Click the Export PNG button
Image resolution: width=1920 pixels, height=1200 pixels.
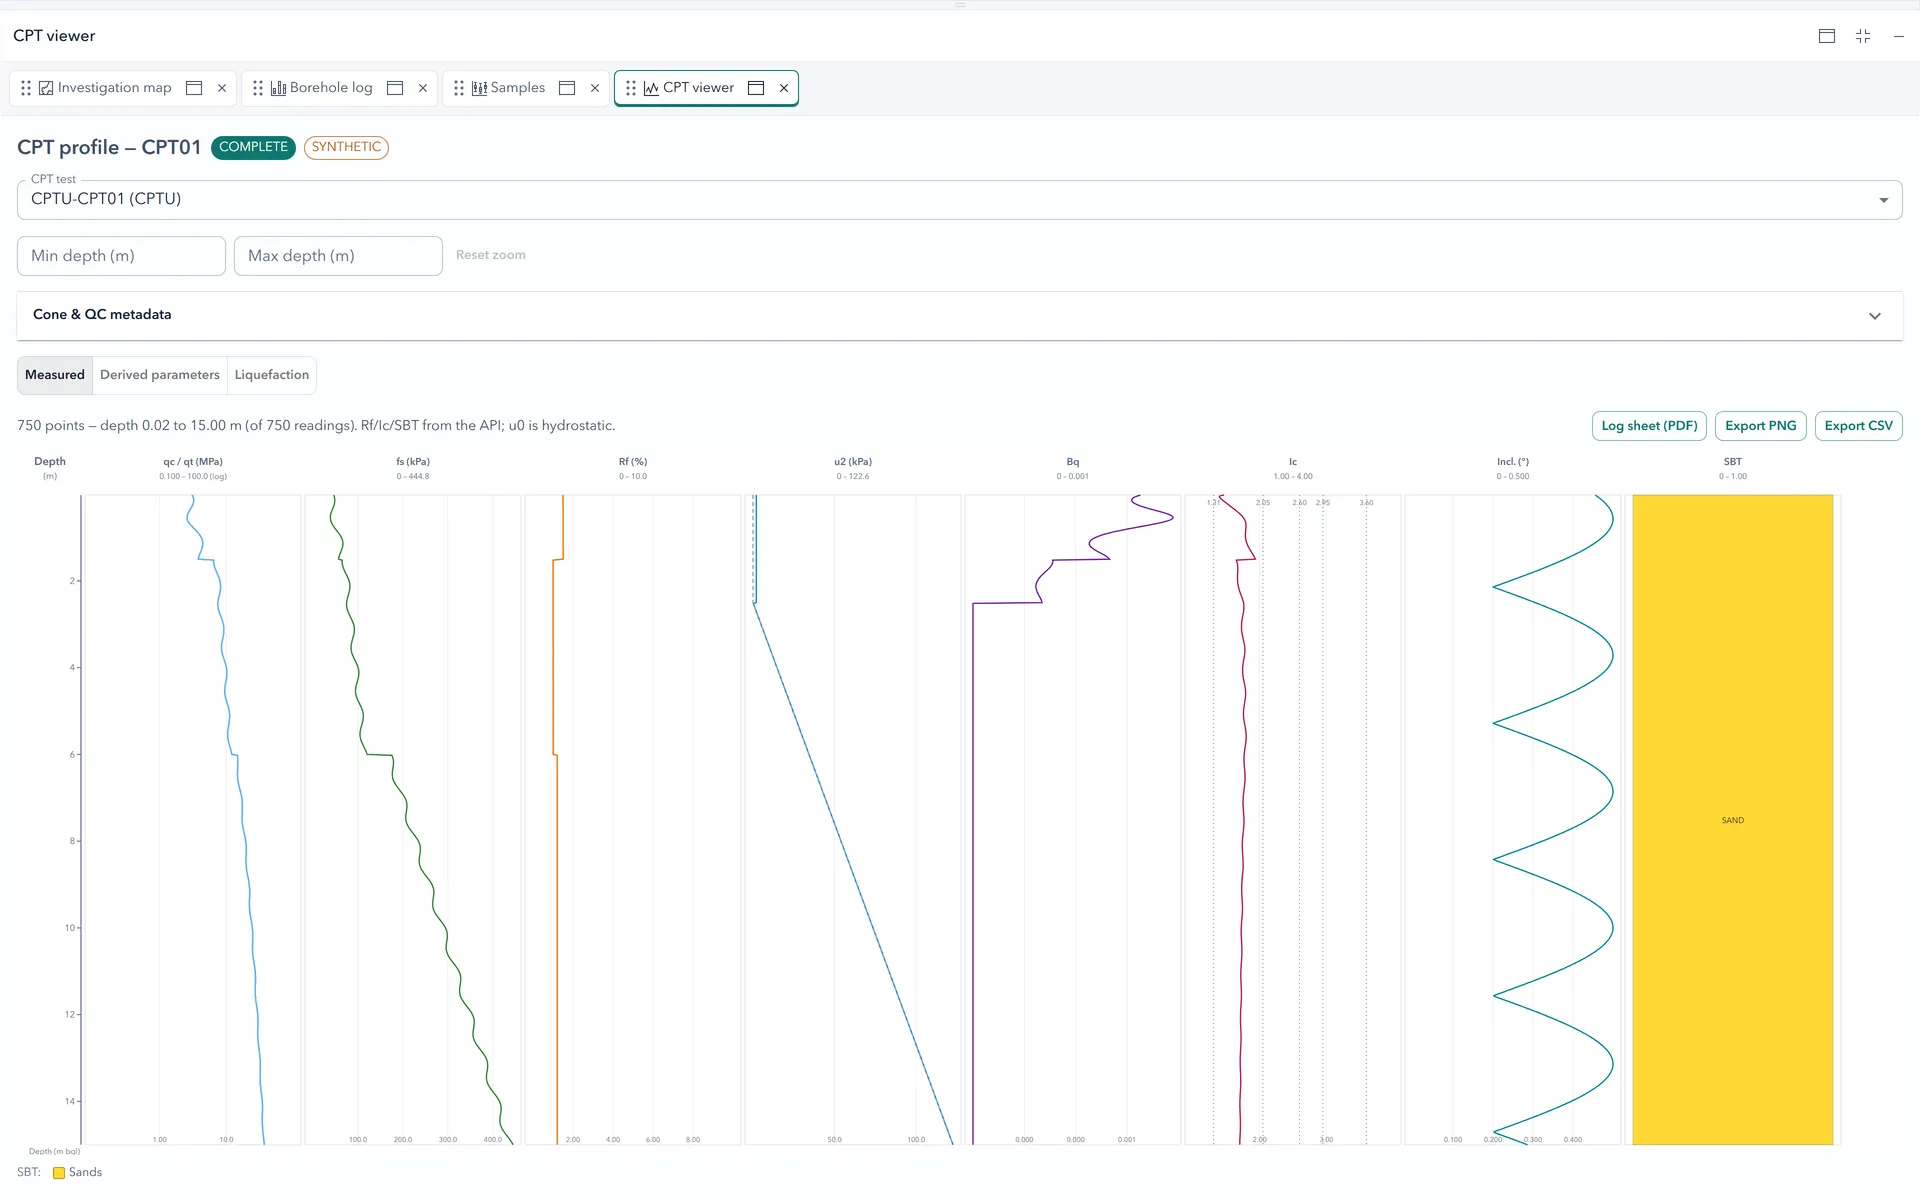[1761, 426]
